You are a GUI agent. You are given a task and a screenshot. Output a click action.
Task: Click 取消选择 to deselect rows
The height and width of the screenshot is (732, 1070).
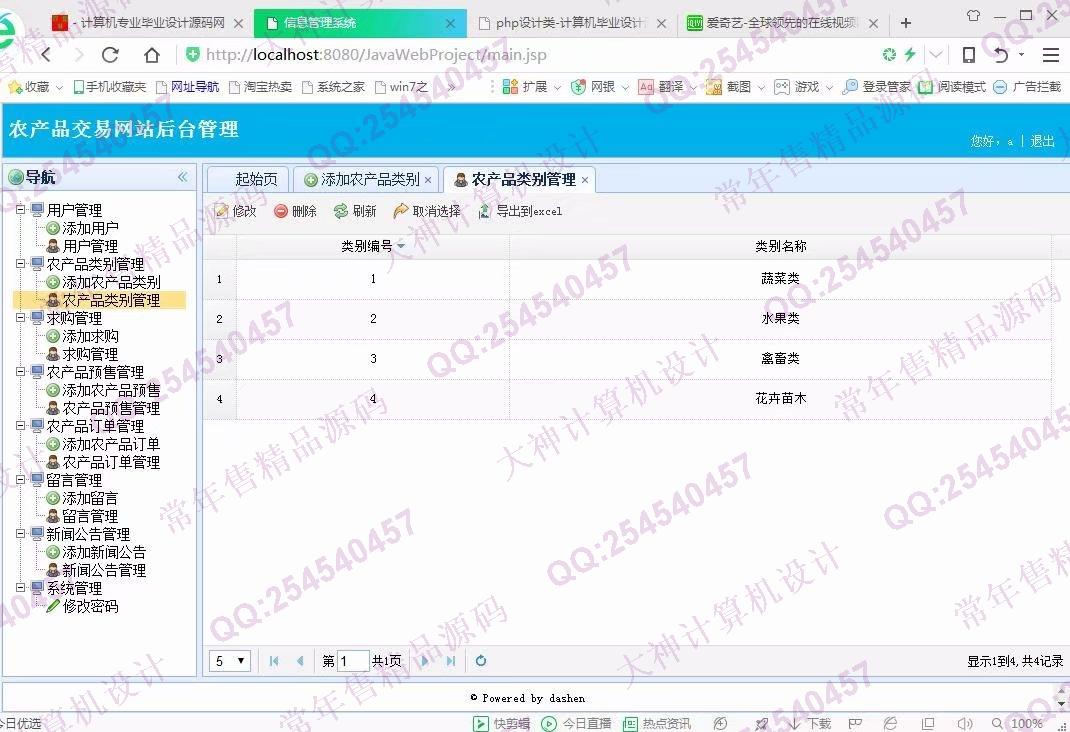(x=401, y=211)
